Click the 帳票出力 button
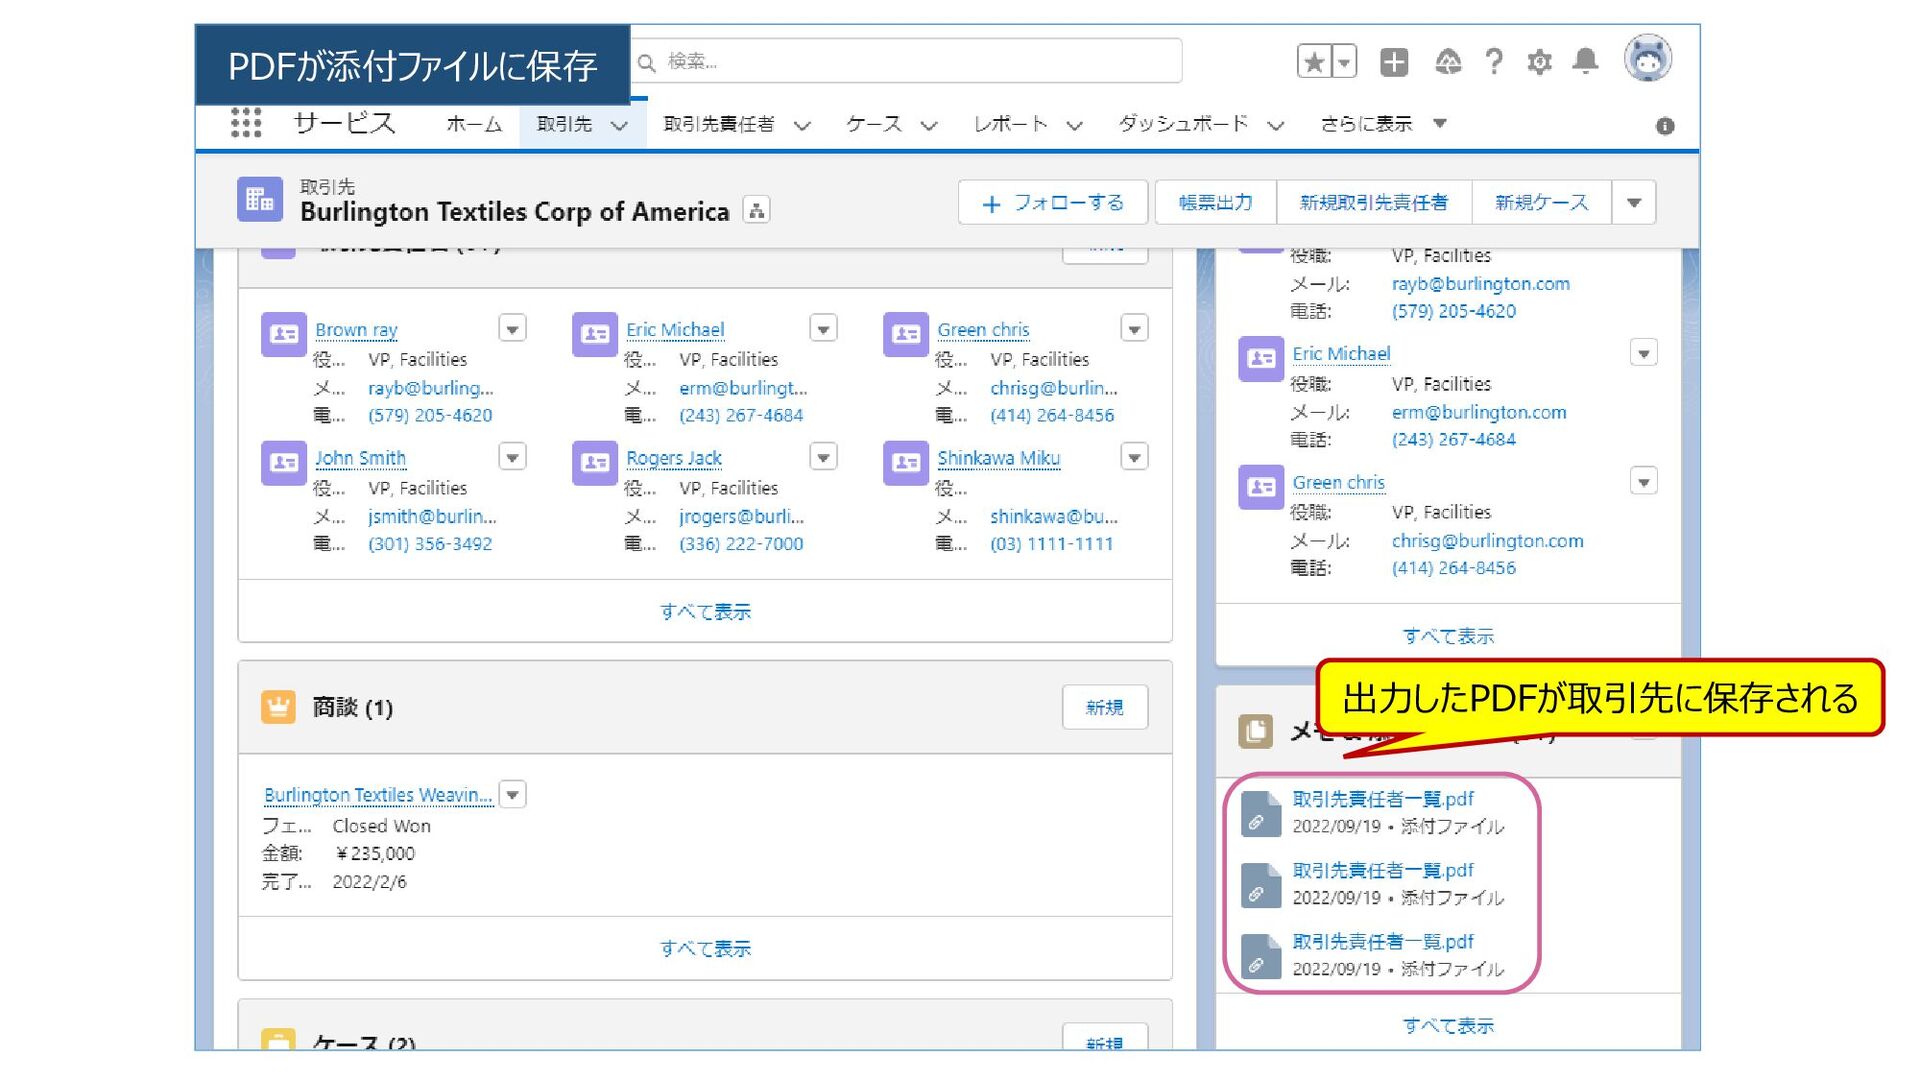The image size is (1920, 1080). pos(1215,203)
